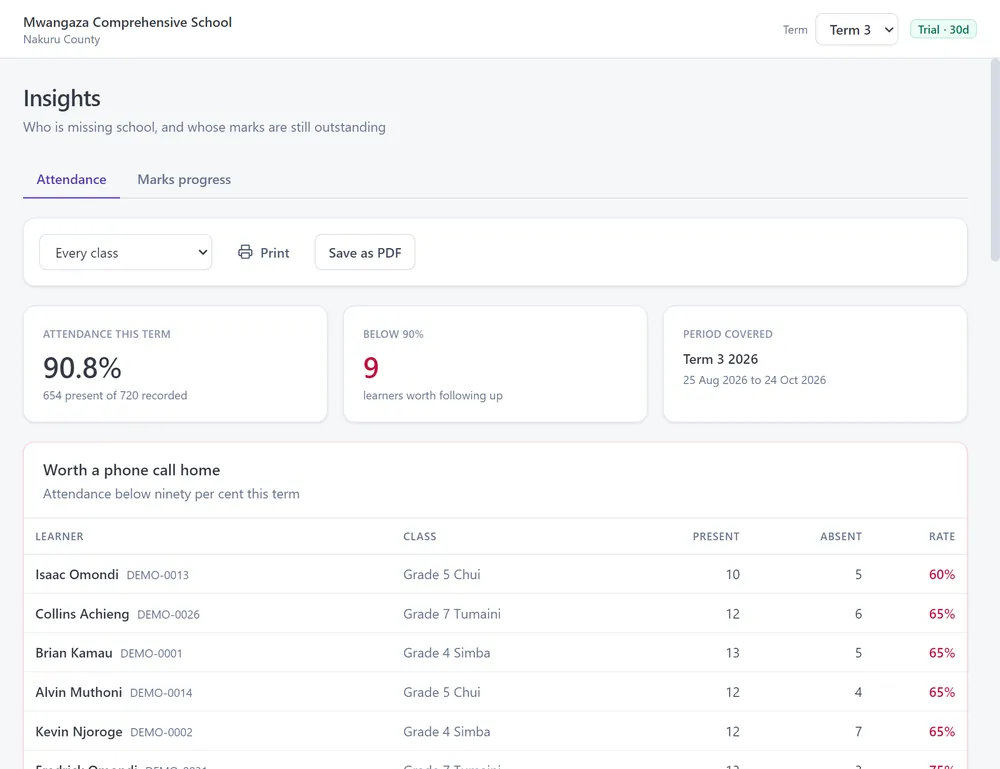Screen dimensions: 1000x769
Task: Click the Insights page heading
Action: [x=62, y=98]
